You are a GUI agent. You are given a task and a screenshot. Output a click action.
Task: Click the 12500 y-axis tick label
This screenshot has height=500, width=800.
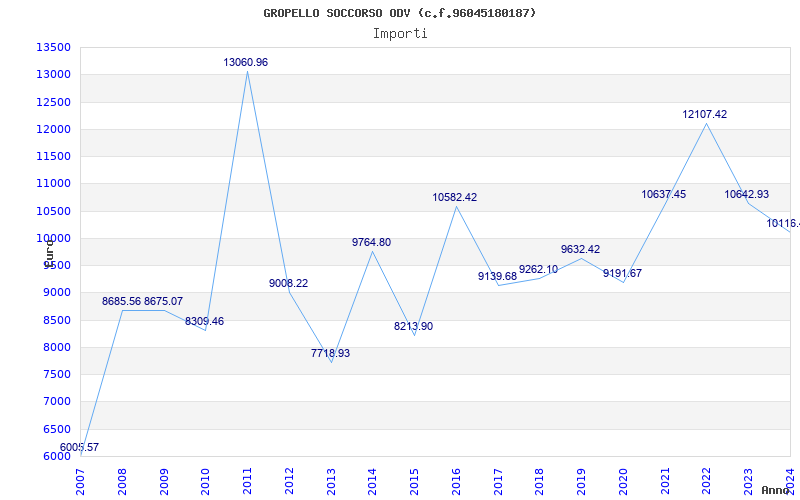[53, 102]
